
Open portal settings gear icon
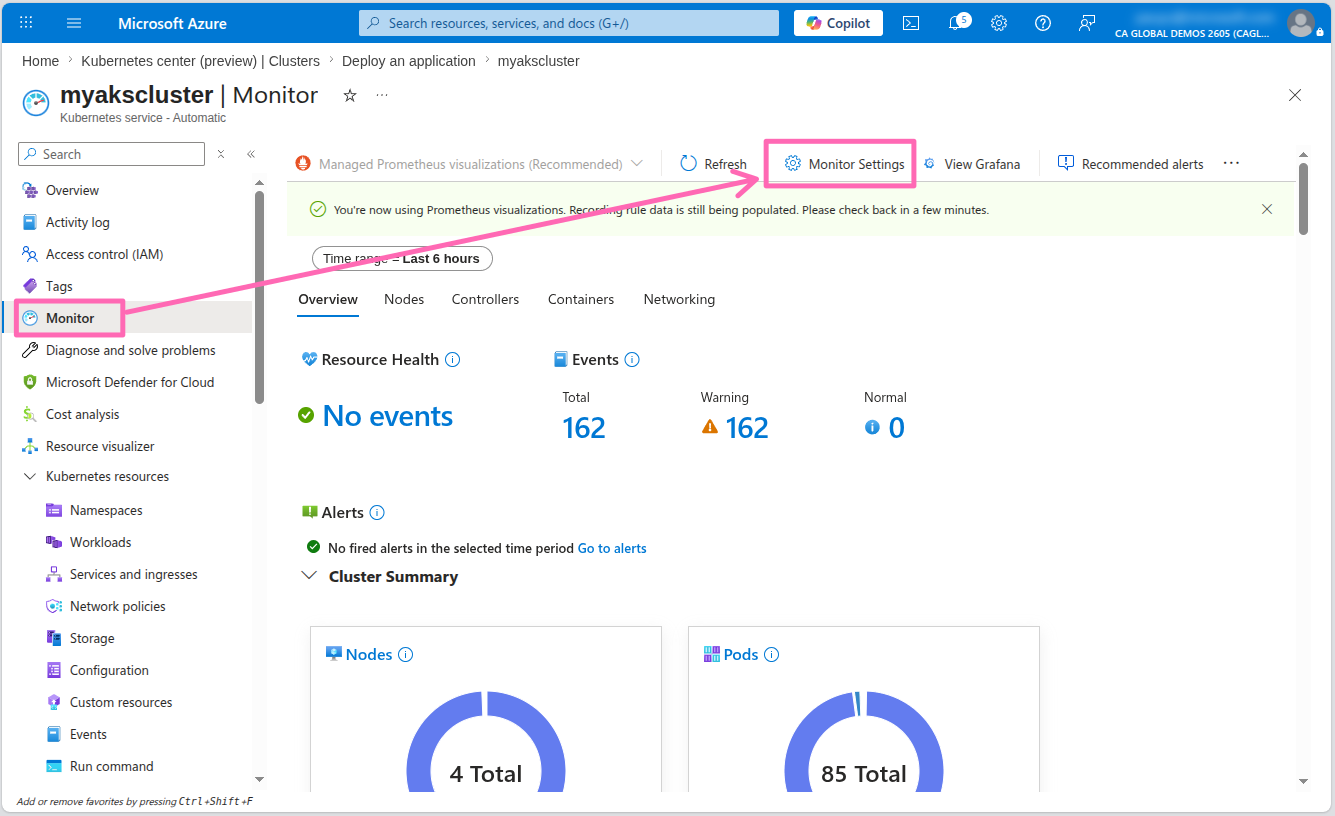pos(999,23)
